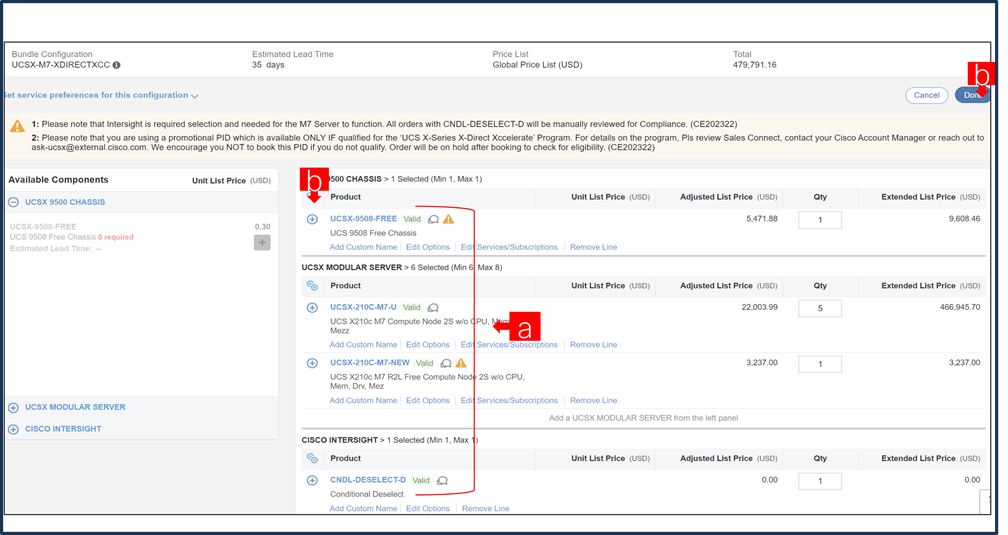Click the Qty field for UCSX-9508-FREE
Screen dimensions: 1008x535
tap(820, 220)
